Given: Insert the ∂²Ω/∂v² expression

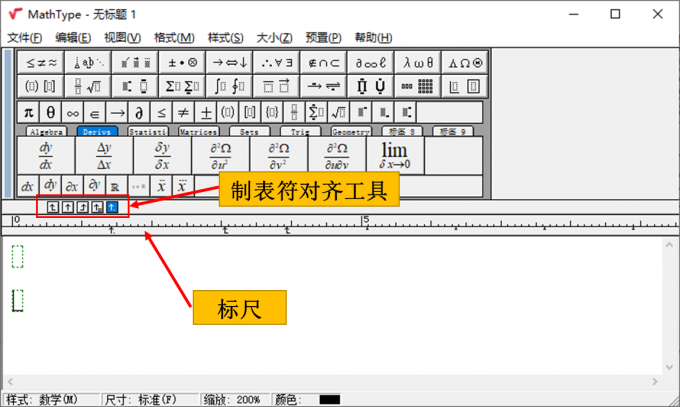Looking at the screenshot, I should coord(278,155).
